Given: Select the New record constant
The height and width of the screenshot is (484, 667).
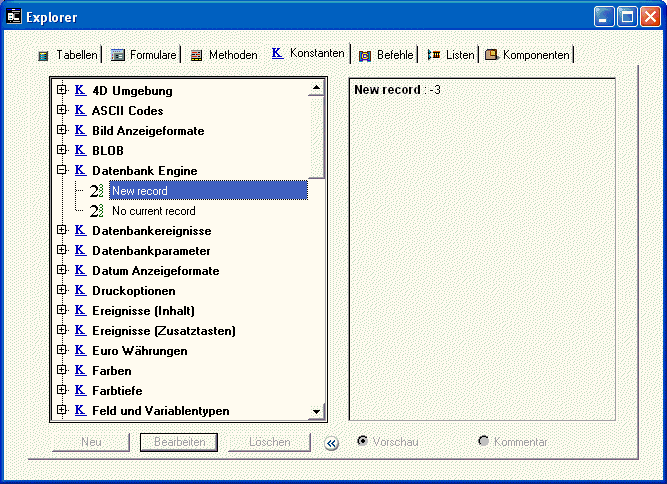Looking at the screenshot, I should pos(140,191).
